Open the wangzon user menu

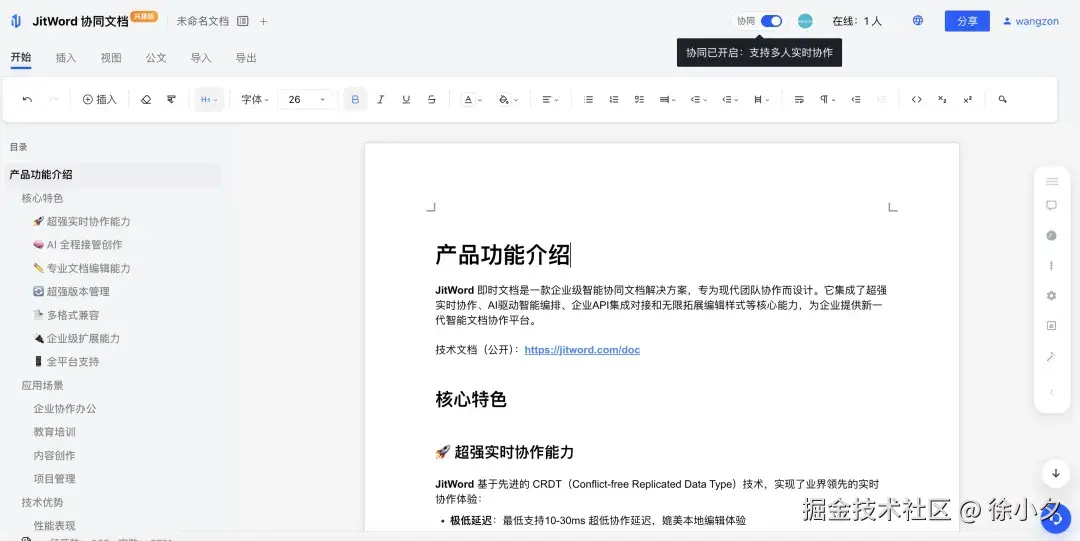(1030, 21)
